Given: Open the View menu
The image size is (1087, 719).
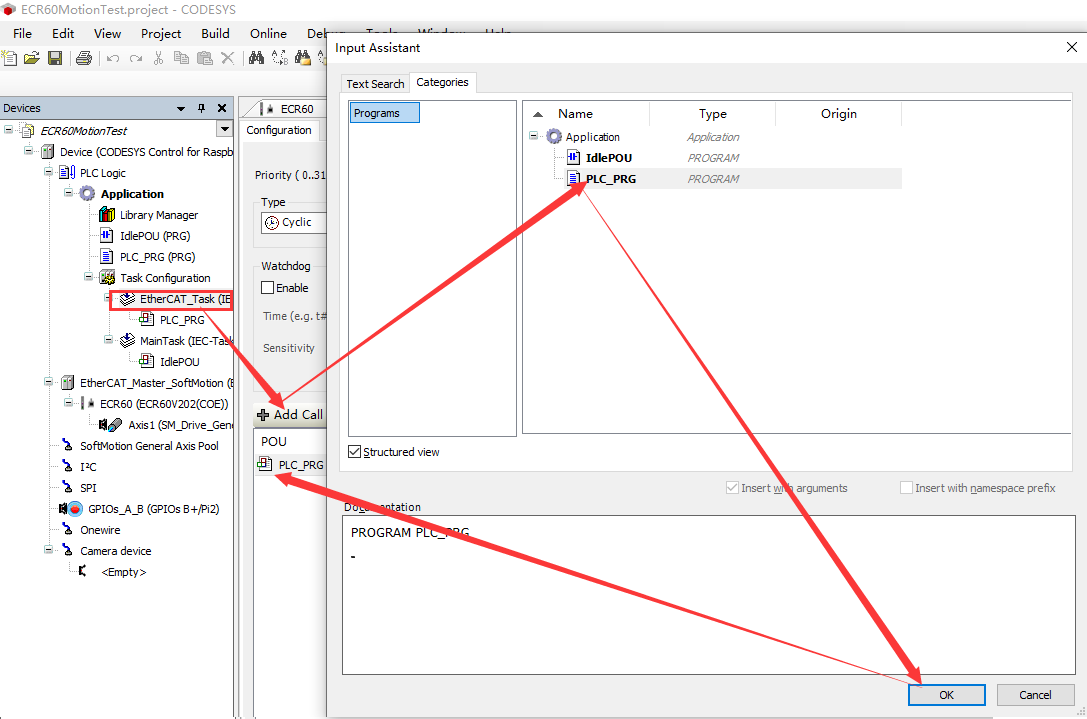Looking at the screenshot, I should [107, 33].
